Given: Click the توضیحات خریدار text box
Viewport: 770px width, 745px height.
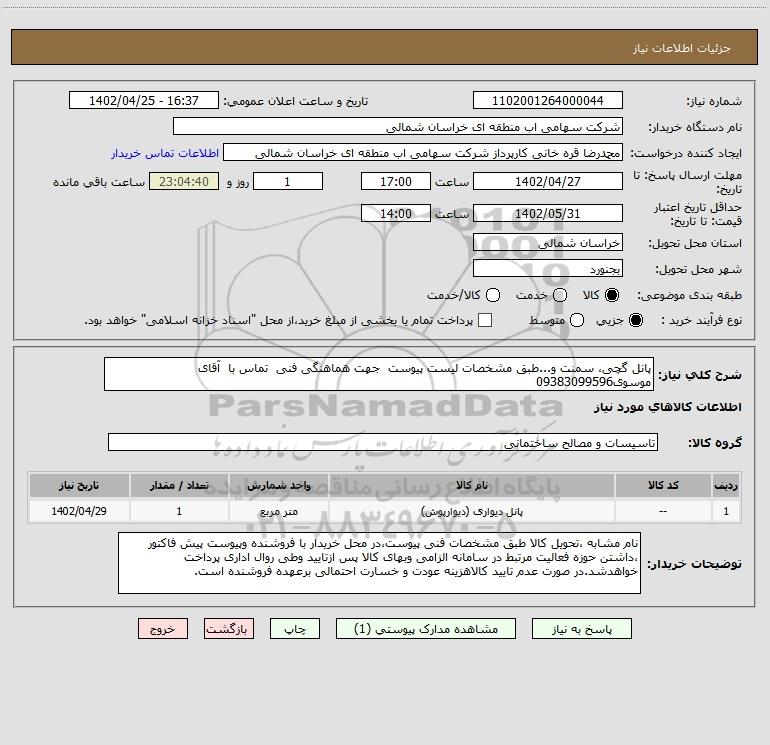Looking at the screenshot, I should click(379, 563).
